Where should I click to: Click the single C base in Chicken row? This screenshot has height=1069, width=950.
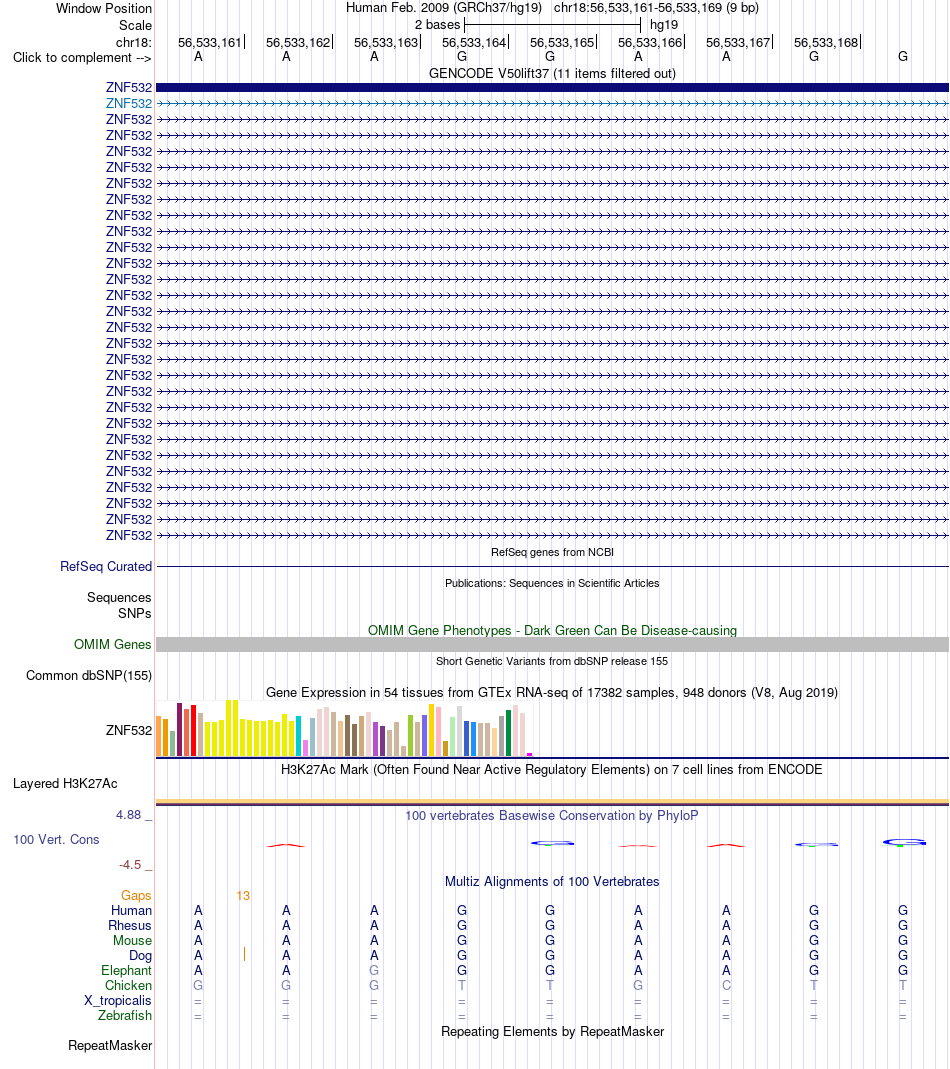tap(726, 986)
